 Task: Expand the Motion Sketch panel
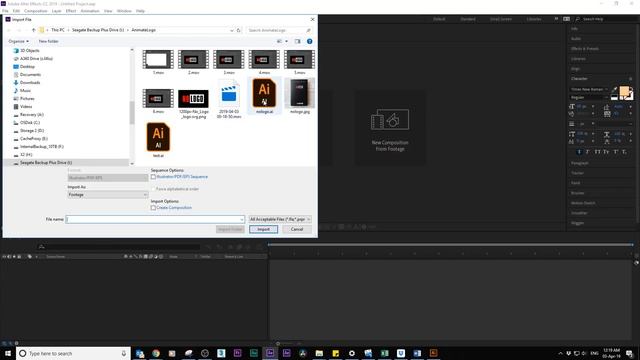coord(582,203)
